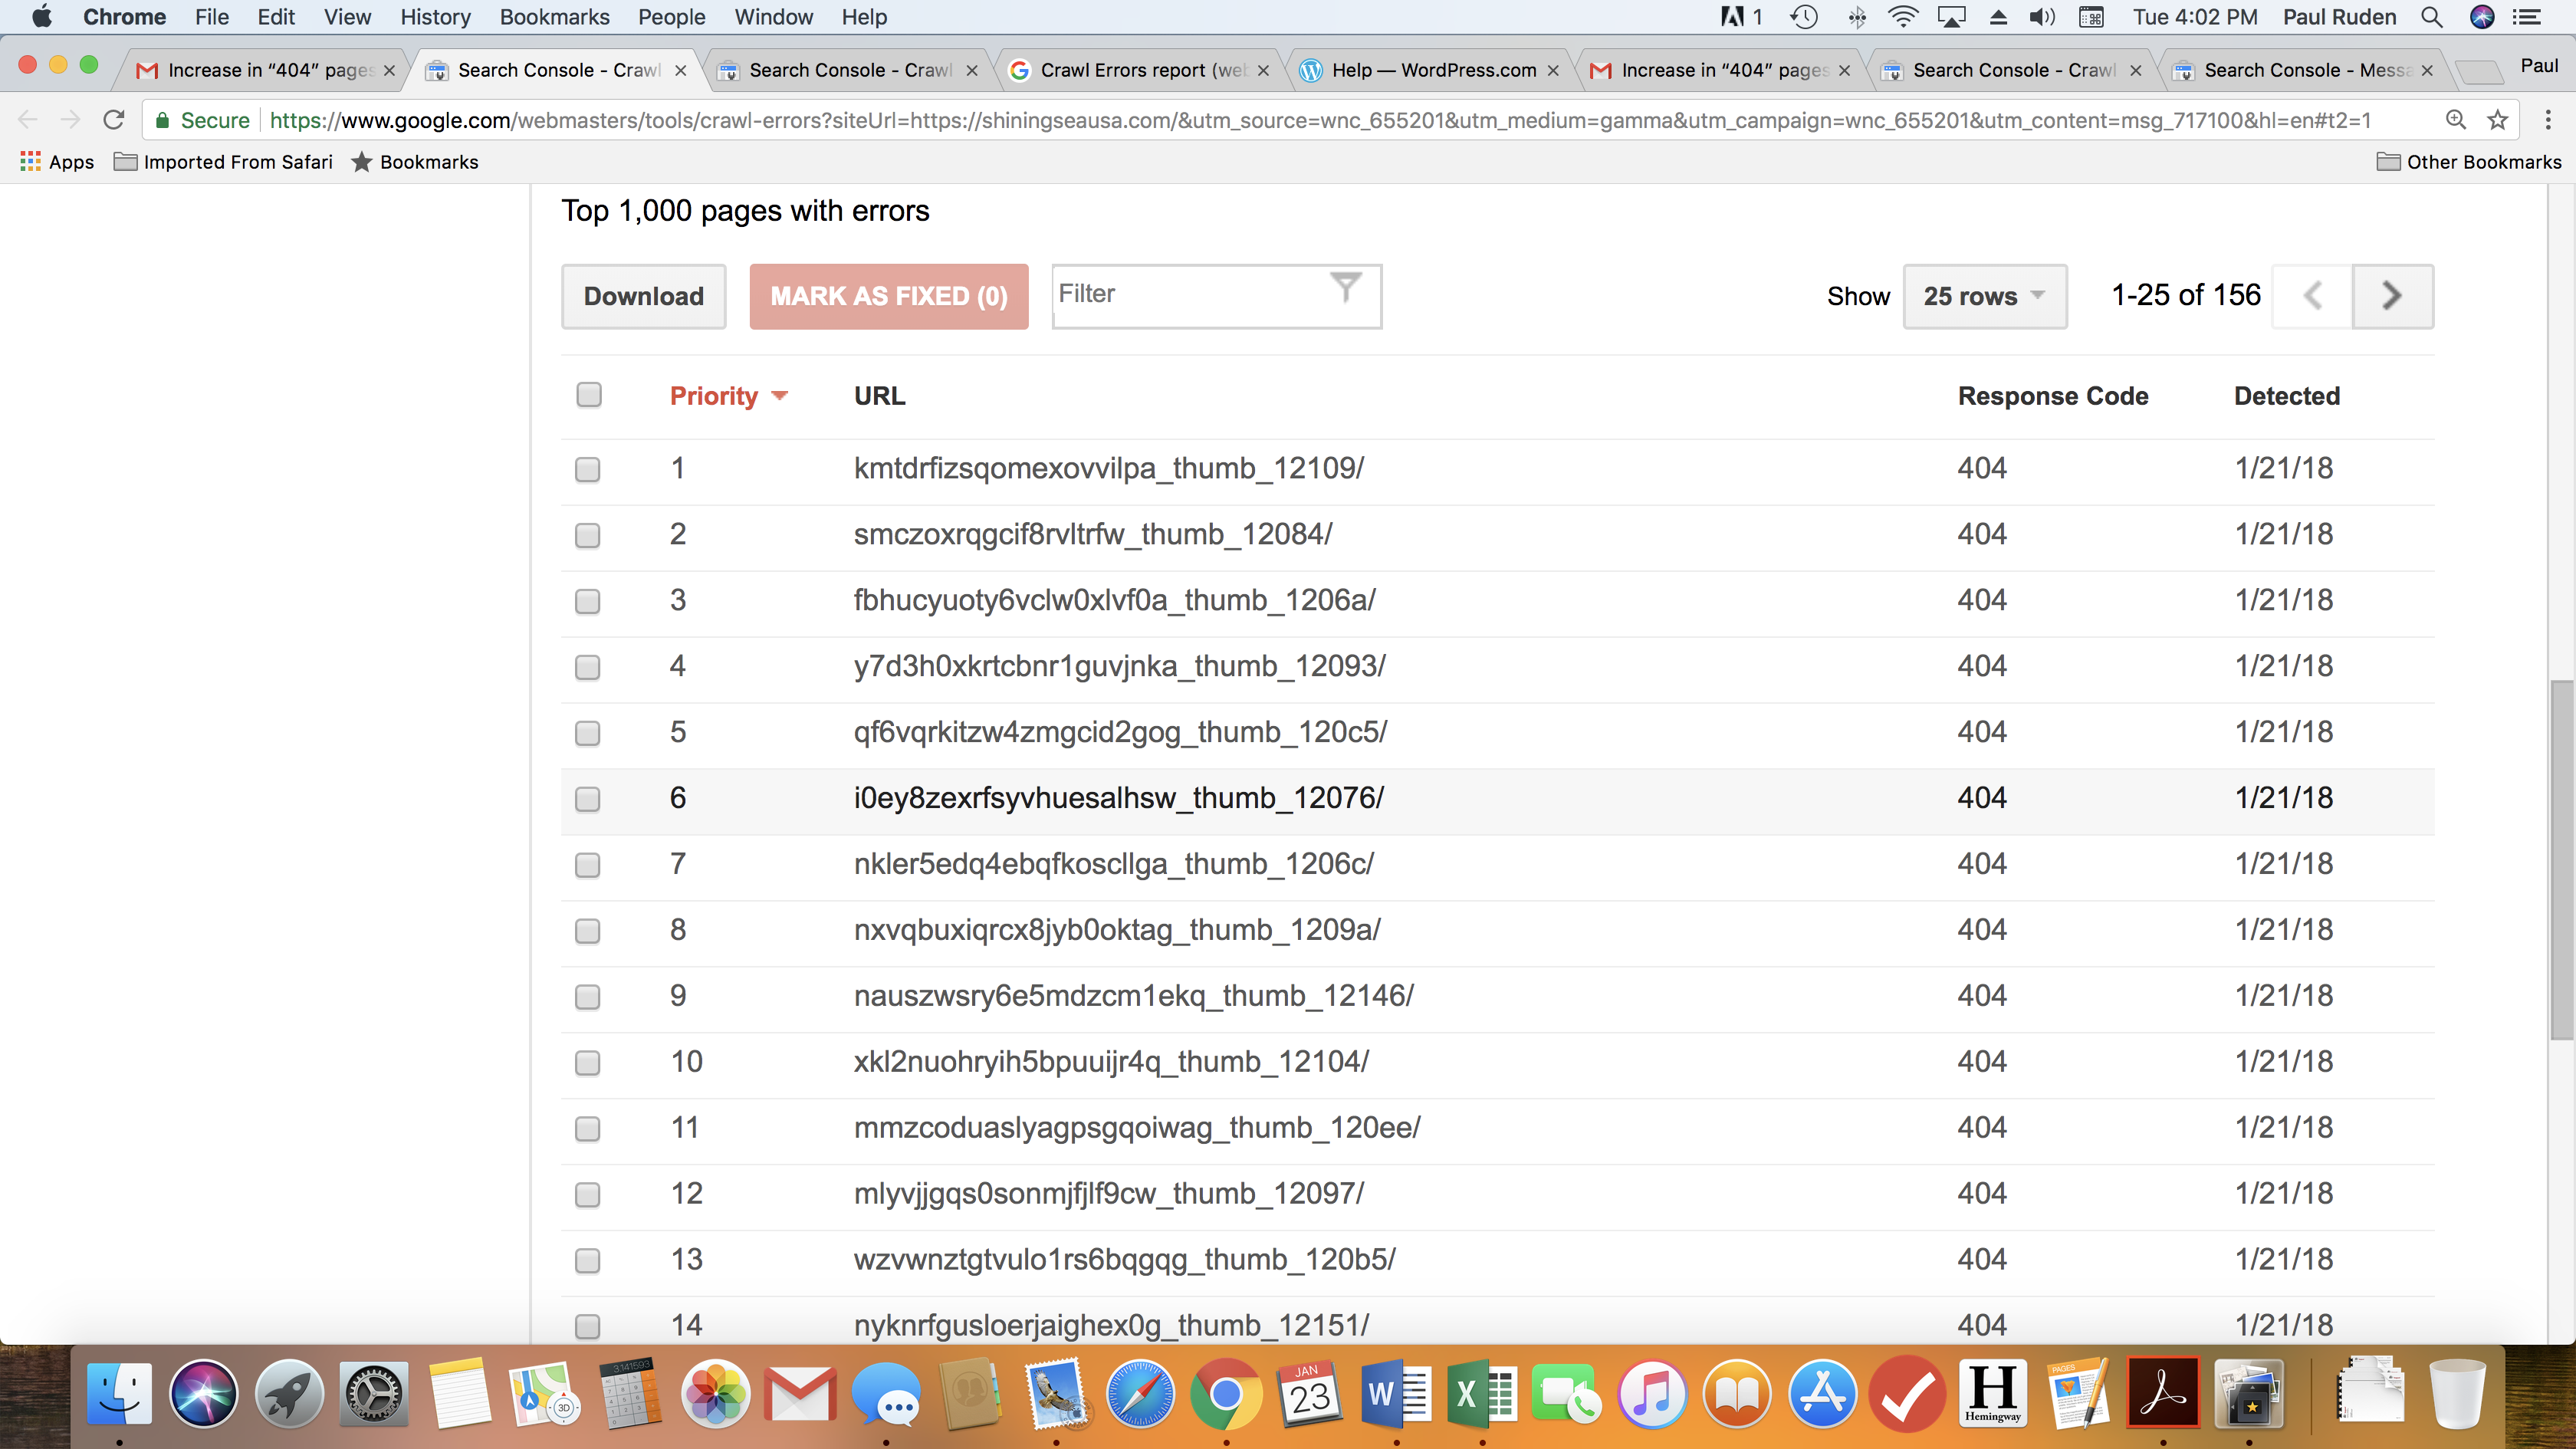Open the nauszwsry6e5mdzcm1ekq_thumb_12146 URL
This screenshot has width=2576, height=1449.
coord(1133,996)
